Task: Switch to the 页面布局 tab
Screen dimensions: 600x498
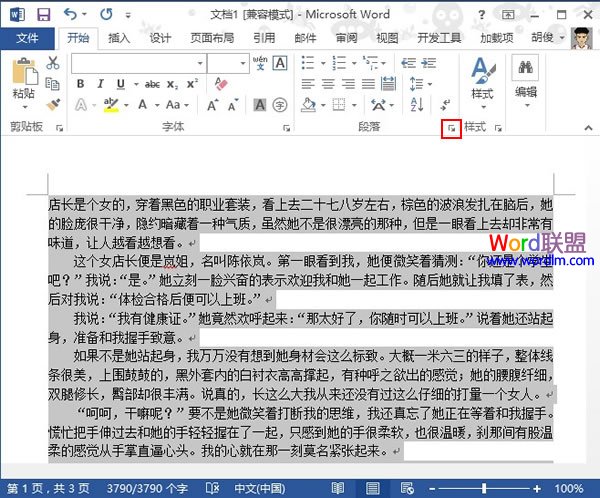Action: pyautogui.click(x=212, y=38)
